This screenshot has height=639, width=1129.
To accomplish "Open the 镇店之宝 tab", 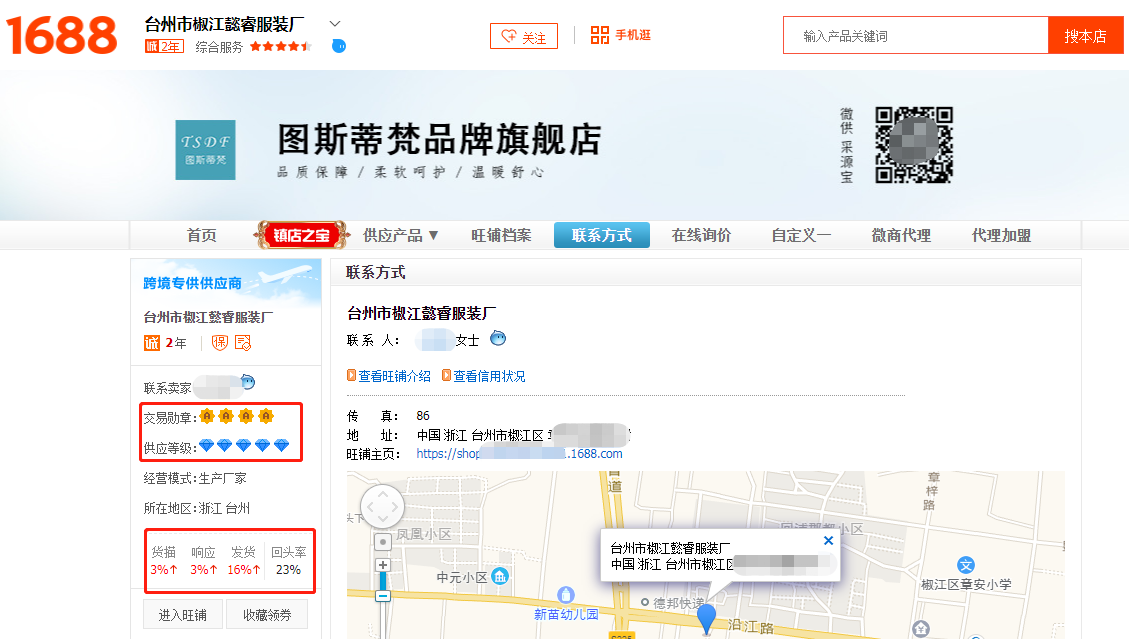I will 302,235.
